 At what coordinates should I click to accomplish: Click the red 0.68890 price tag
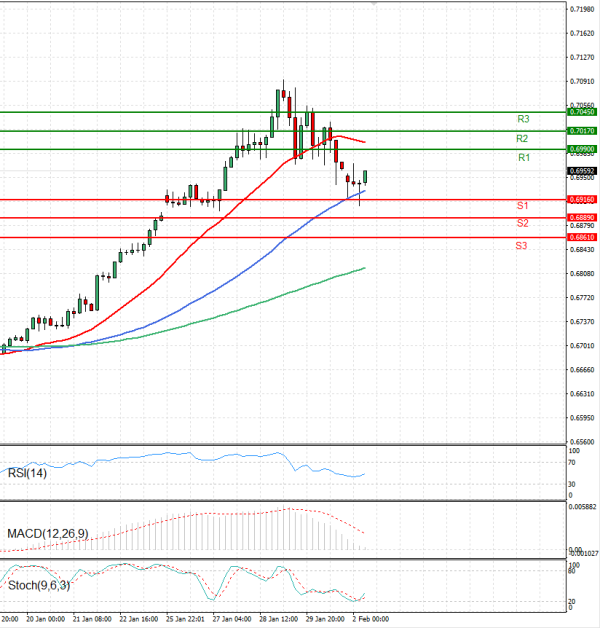pos(582,217)
